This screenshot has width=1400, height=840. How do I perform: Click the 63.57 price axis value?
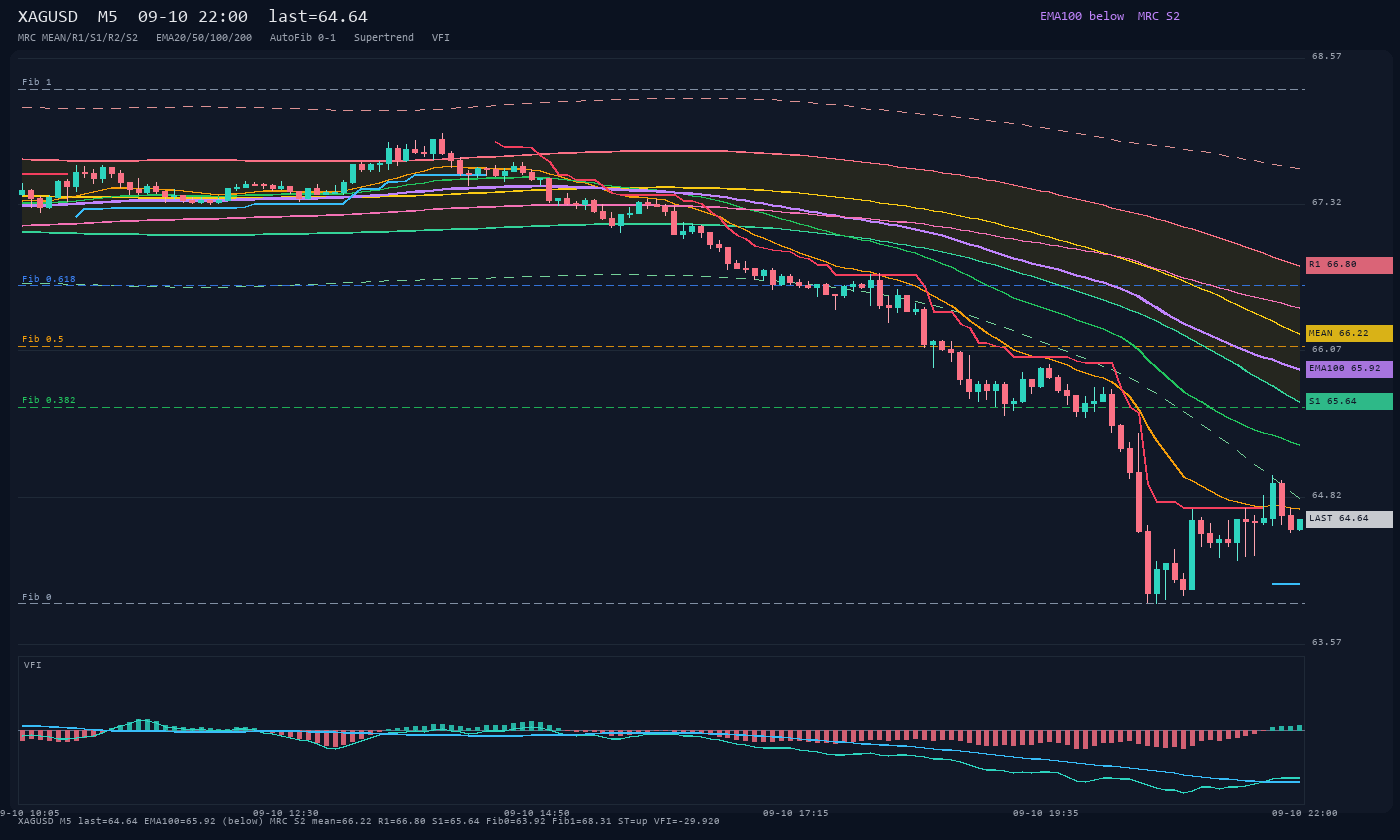tap(1327, 642)
